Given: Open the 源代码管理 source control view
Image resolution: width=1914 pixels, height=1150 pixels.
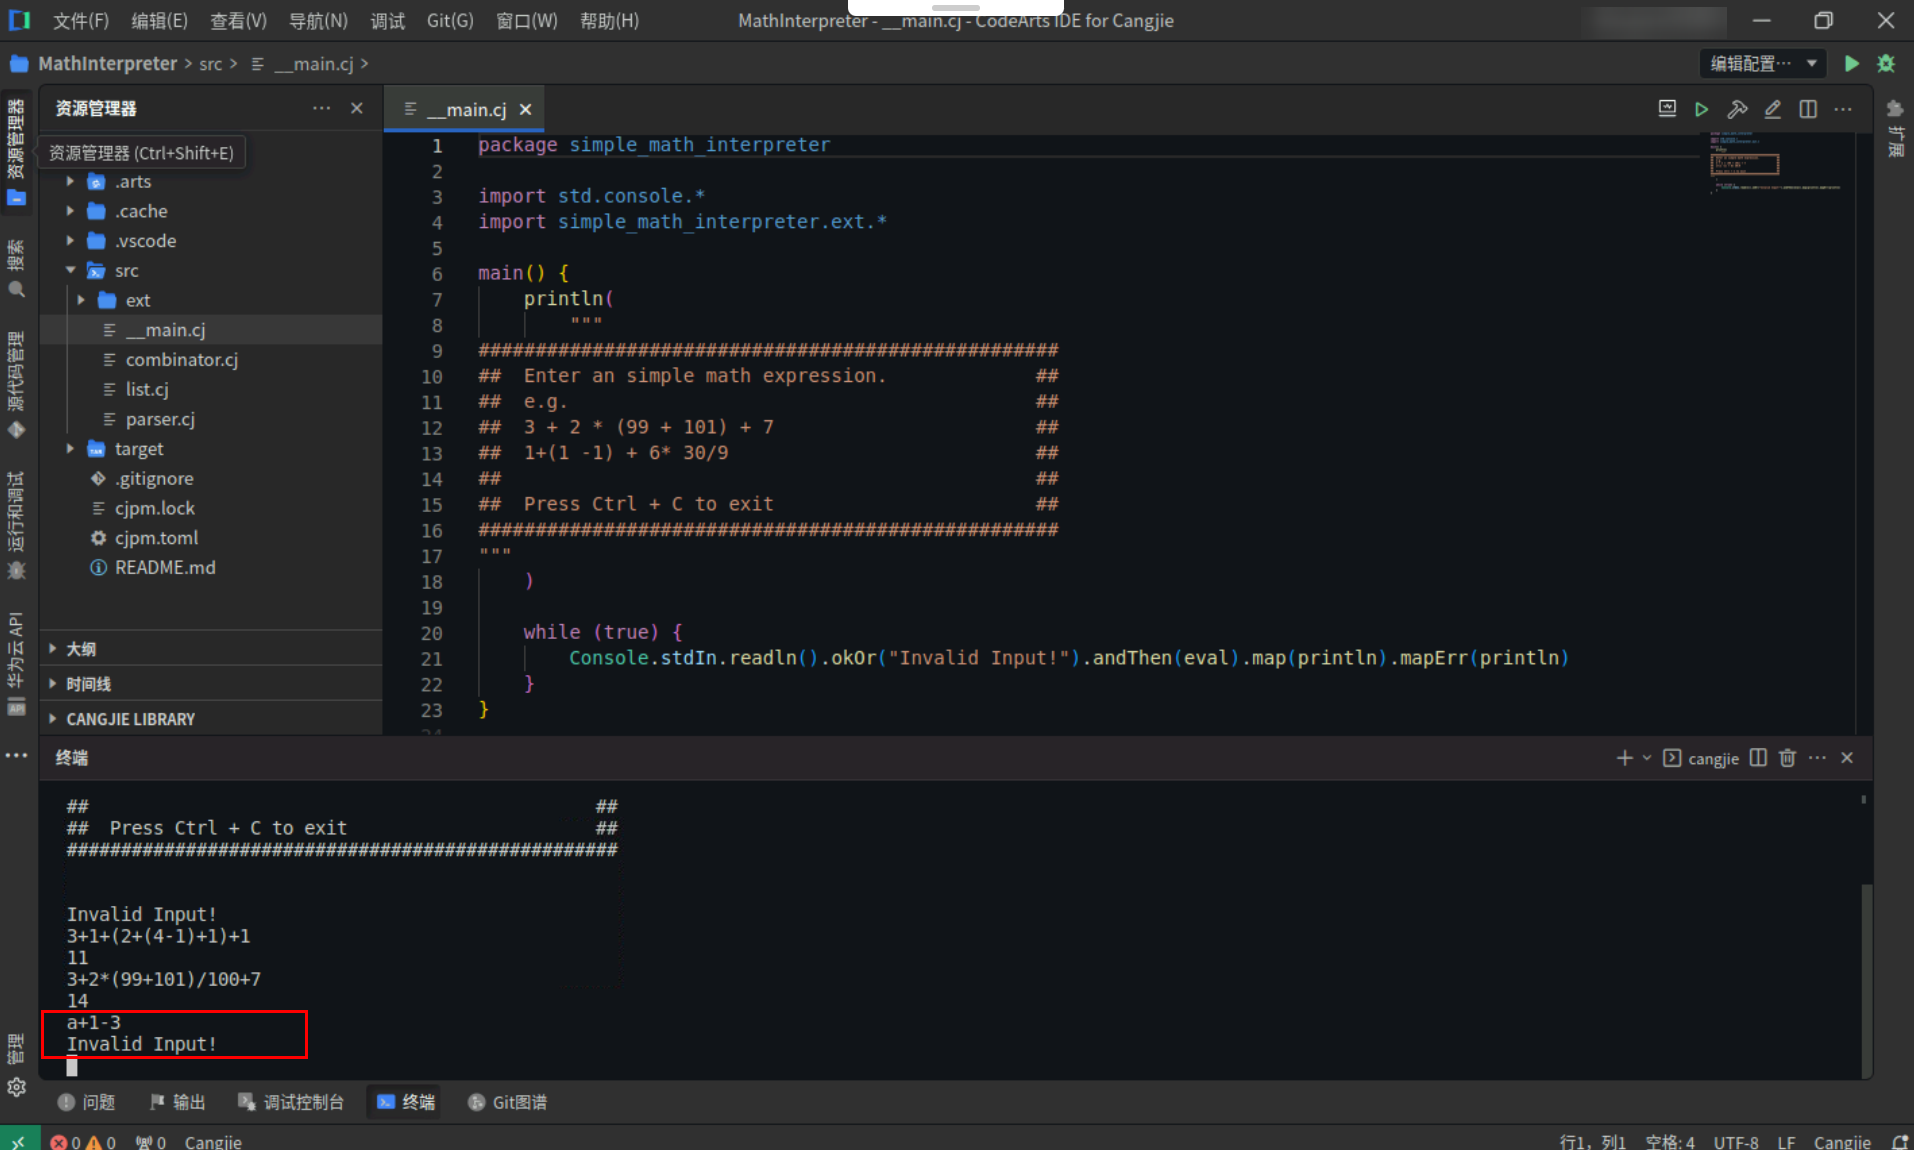Looking at the screenshot, I should [16, 385].
